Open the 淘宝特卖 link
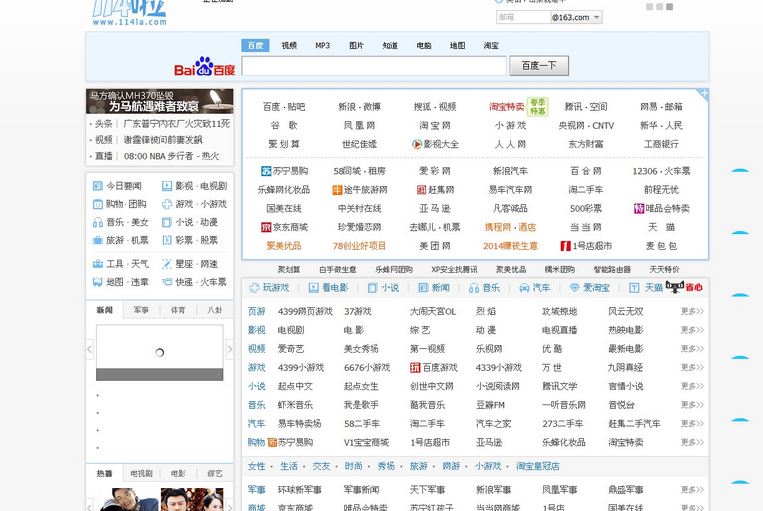Screen dimensions: 763x511 [x=507, y=107]
